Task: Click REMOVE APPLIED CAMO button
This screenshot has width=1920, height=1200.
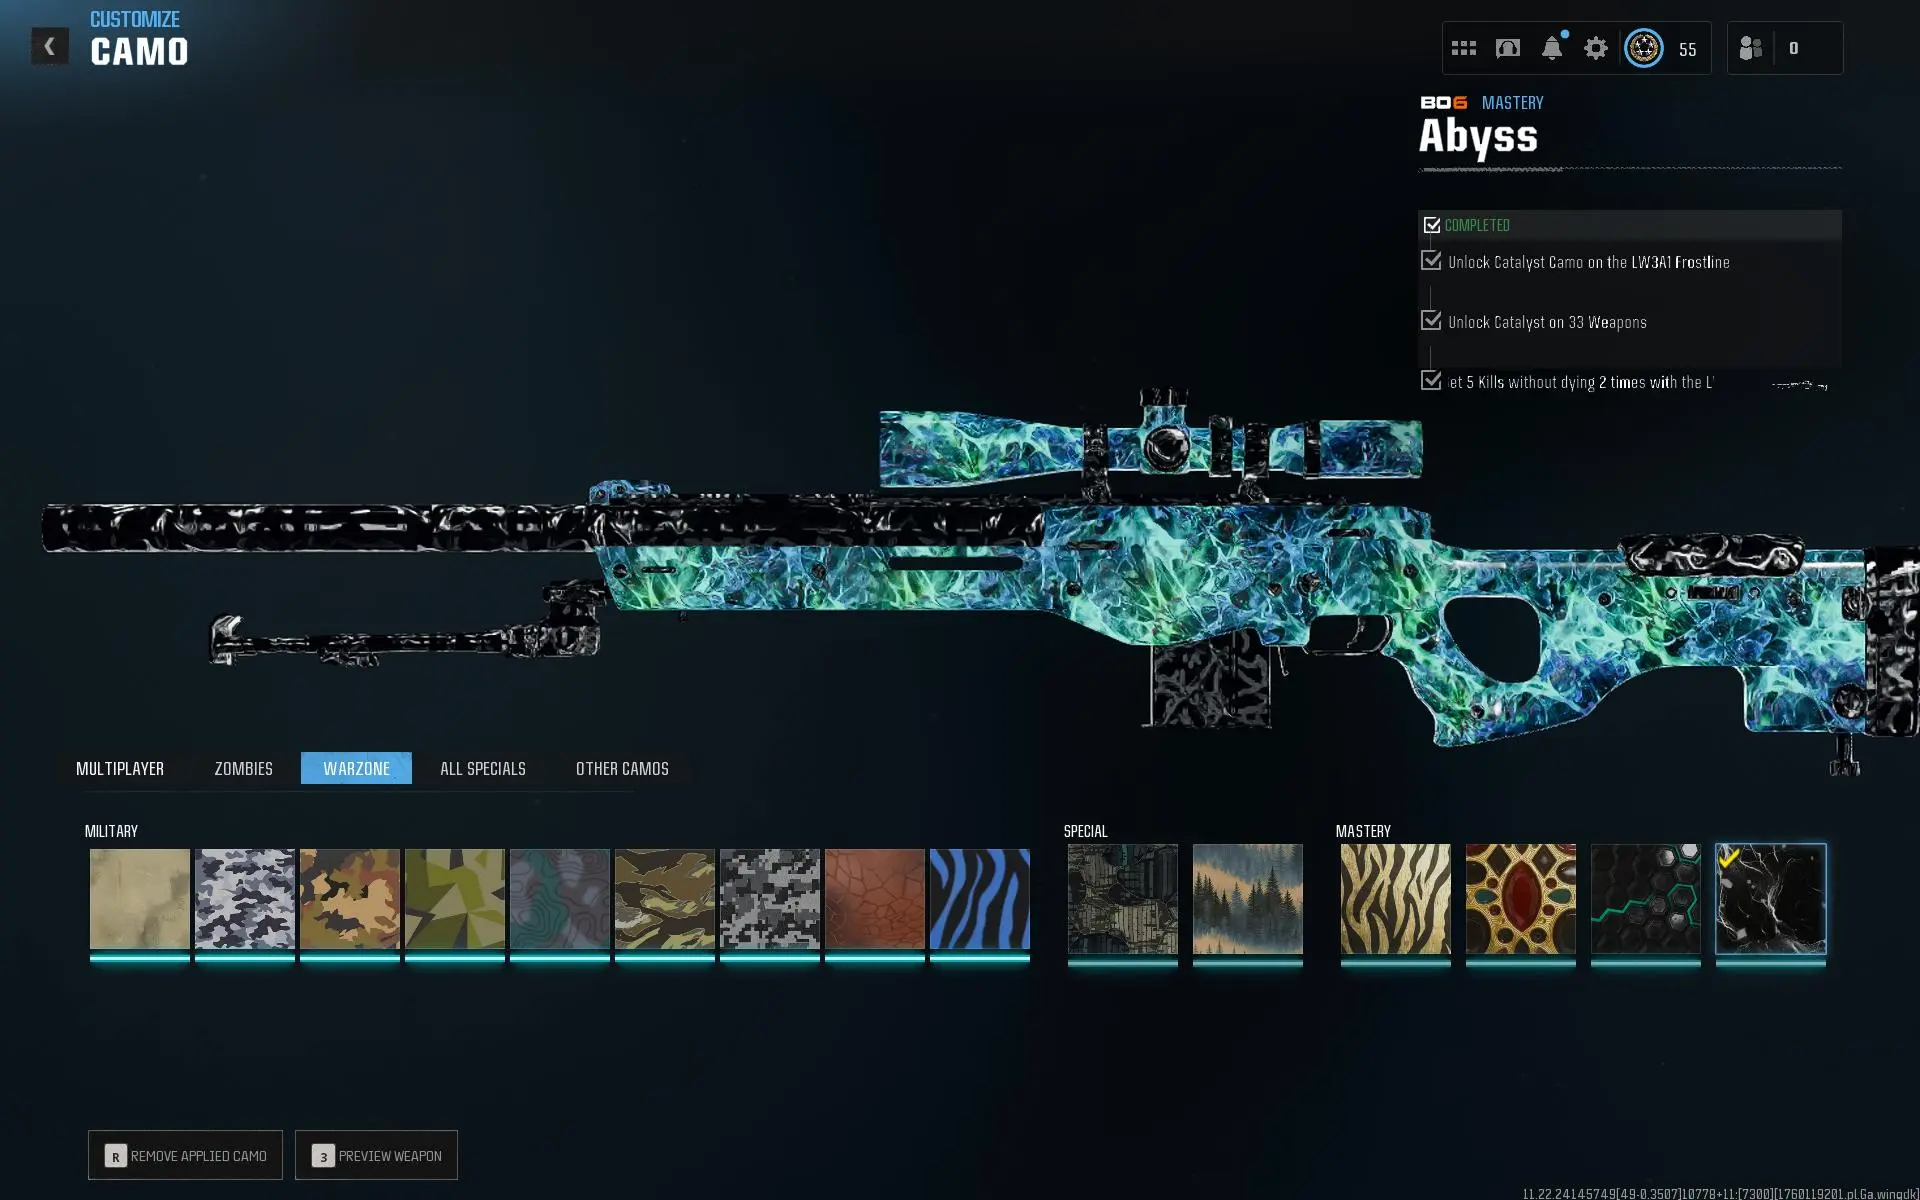Action: click(x=184, y=1155)
